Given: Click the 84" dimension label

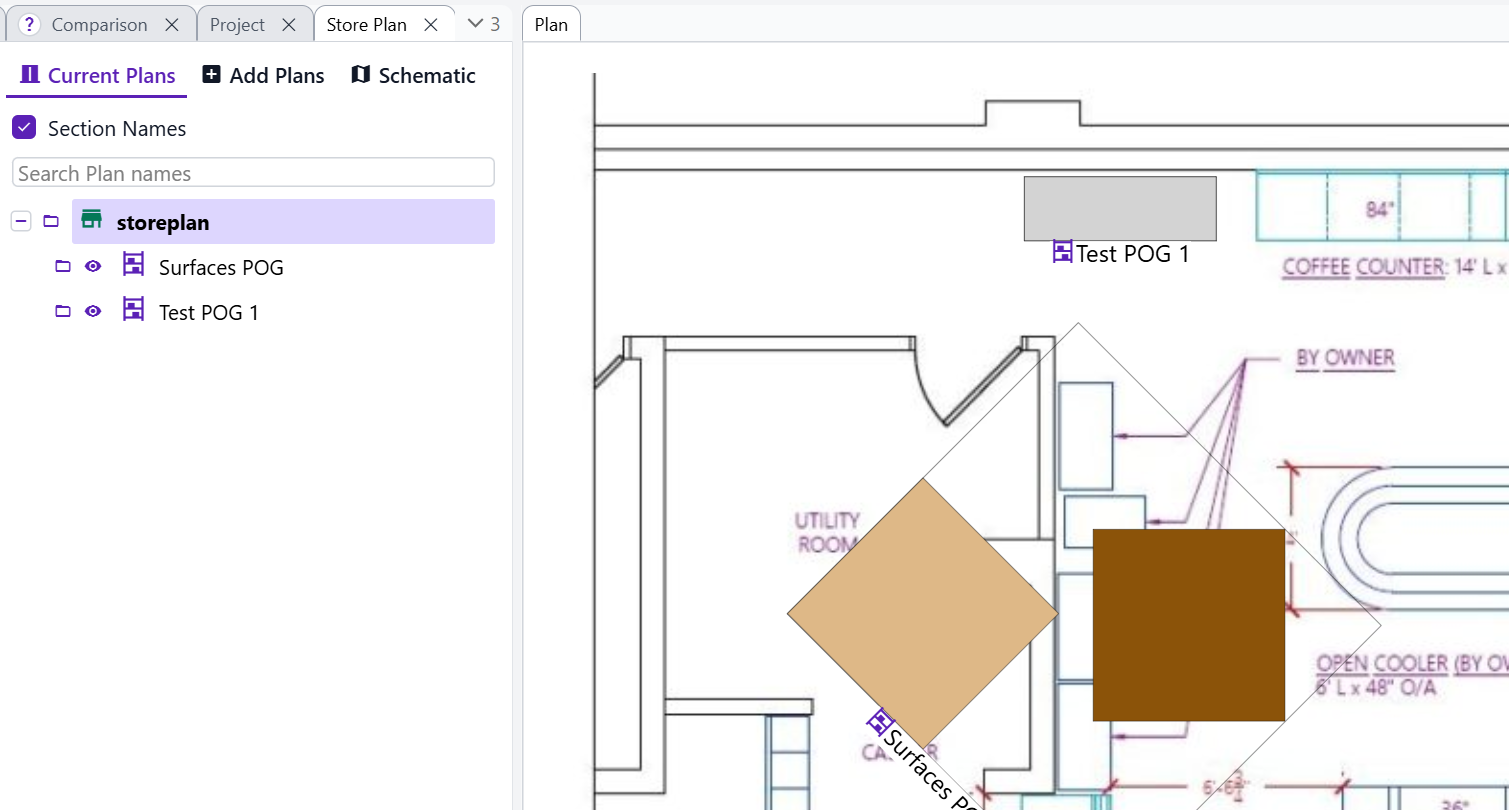Looking at the screenshot, I should tap(1380, 210).
